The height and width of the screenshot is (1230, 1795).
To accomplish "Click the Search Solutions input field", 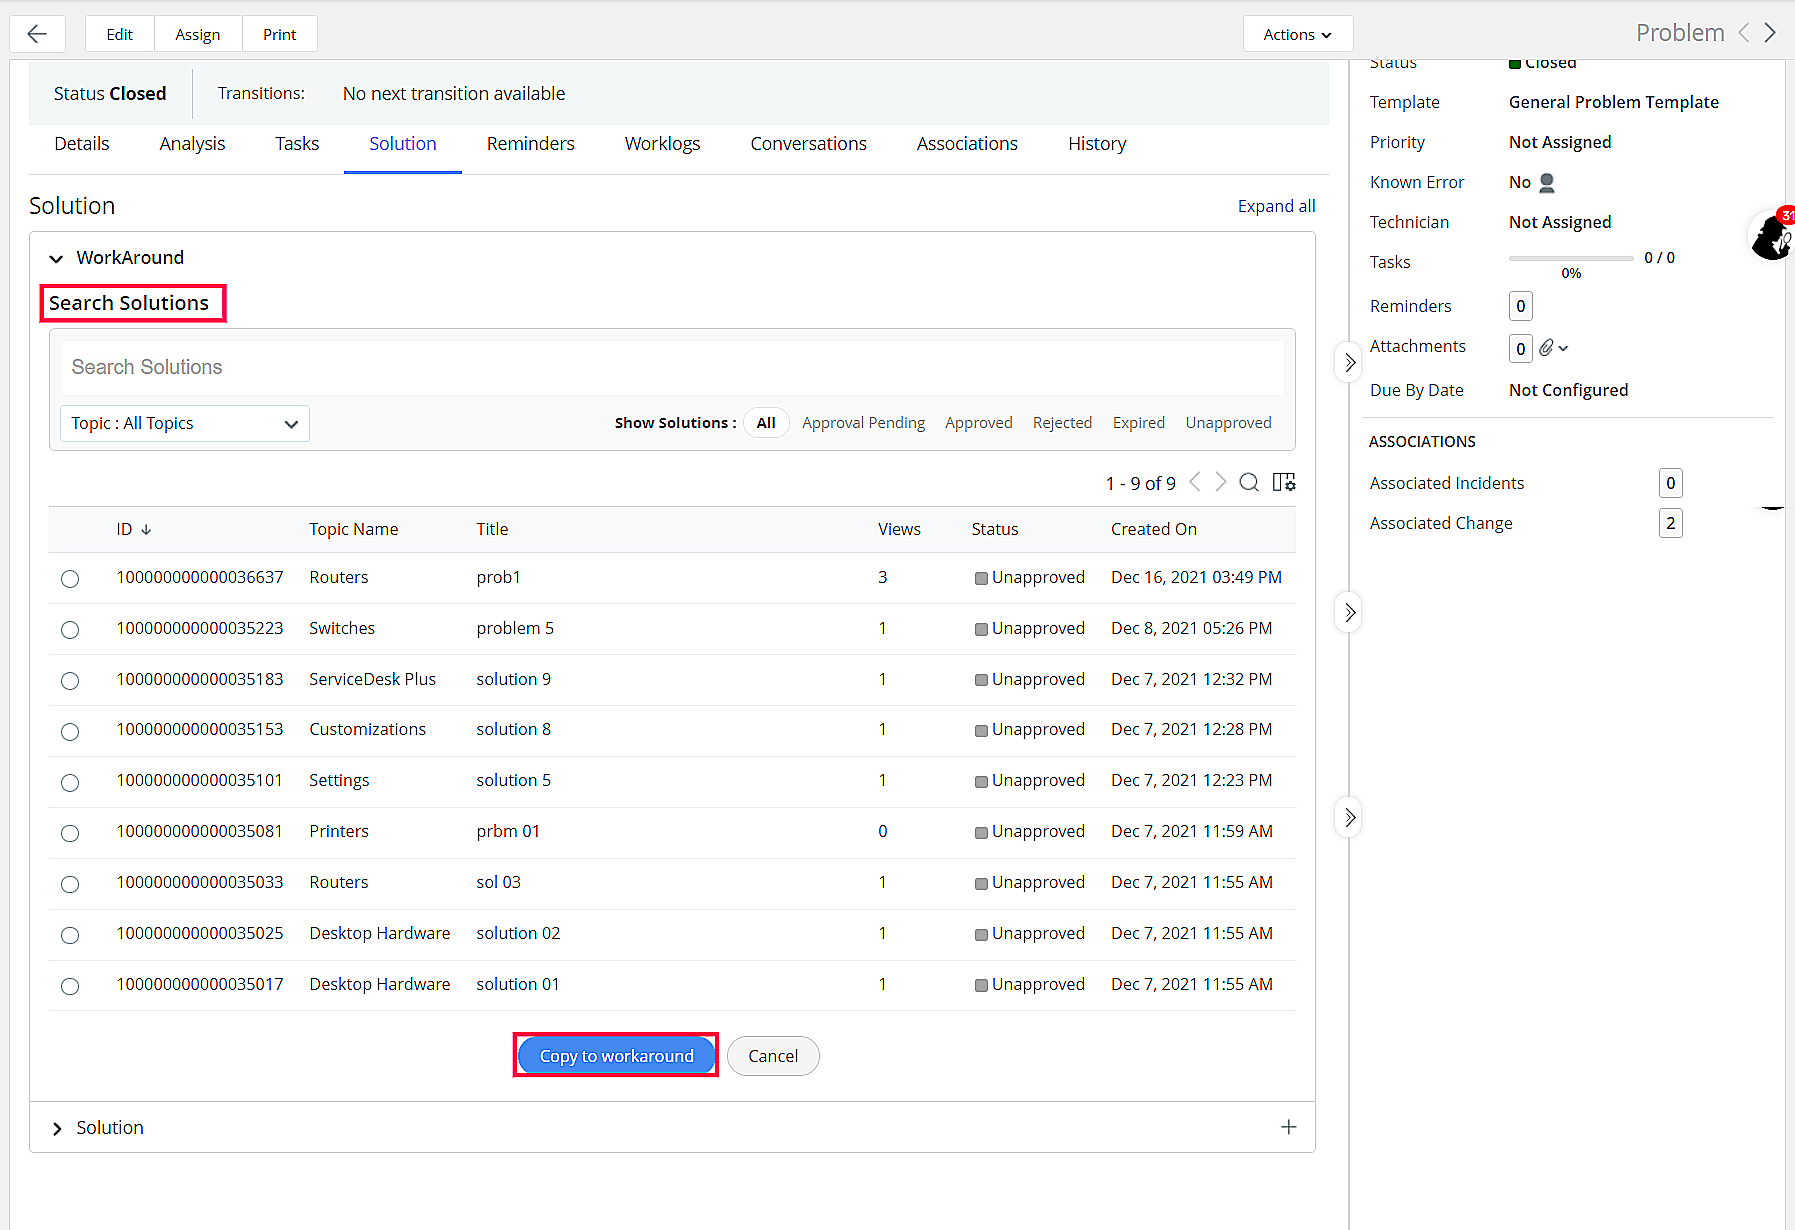I will [x=672, y=367].
